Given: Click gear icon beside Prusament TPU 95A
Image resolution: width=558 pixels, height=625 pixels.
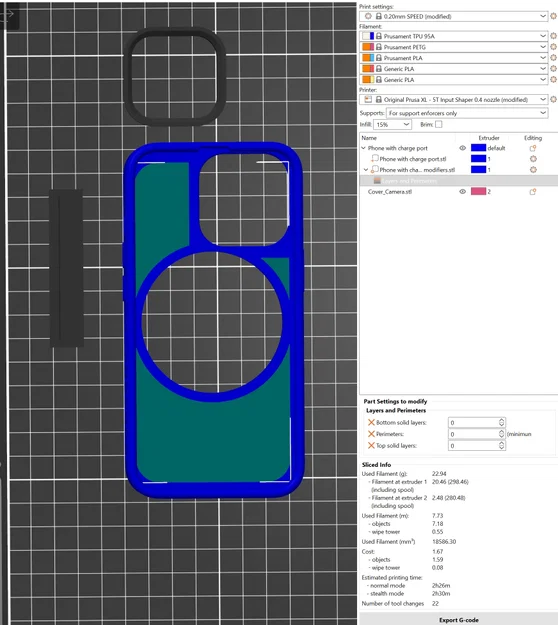Looking at the screenshot, I should (x=553, y=36).
